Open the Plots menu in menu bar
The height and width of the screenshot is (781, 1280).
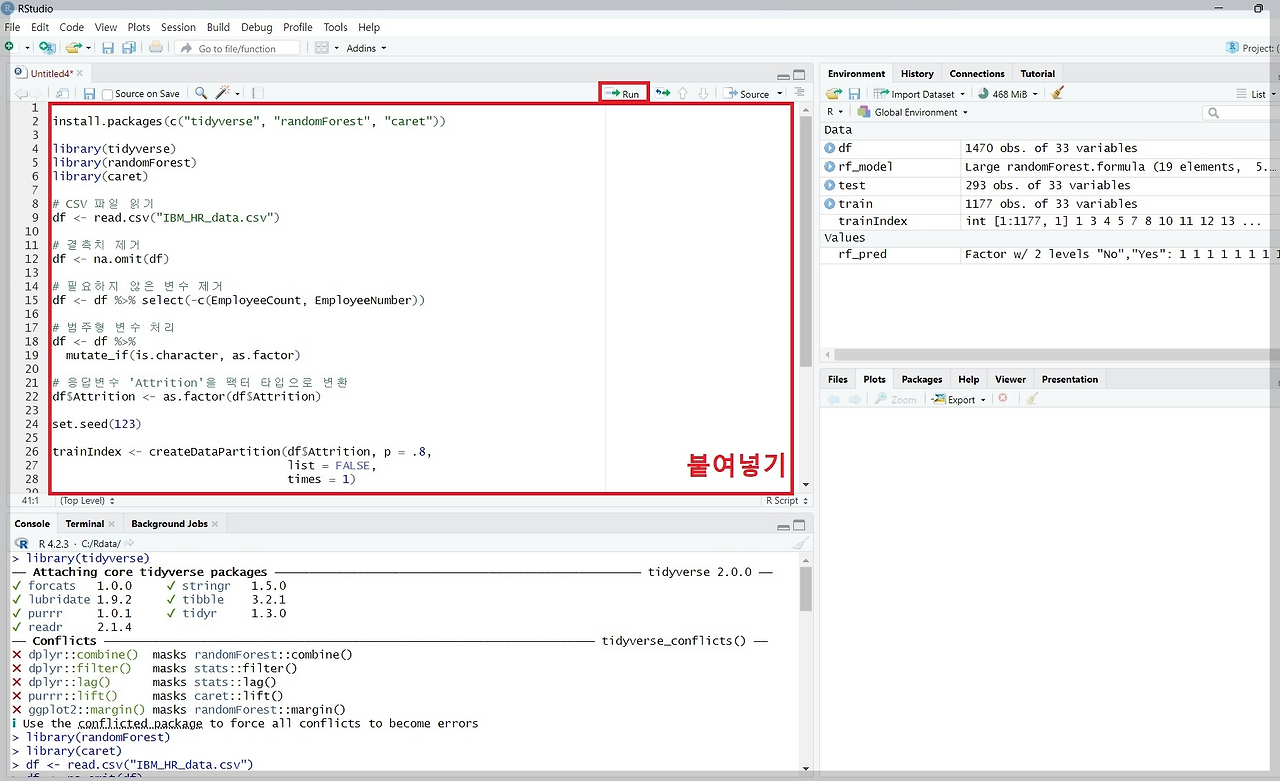click(x=139, y=27)
